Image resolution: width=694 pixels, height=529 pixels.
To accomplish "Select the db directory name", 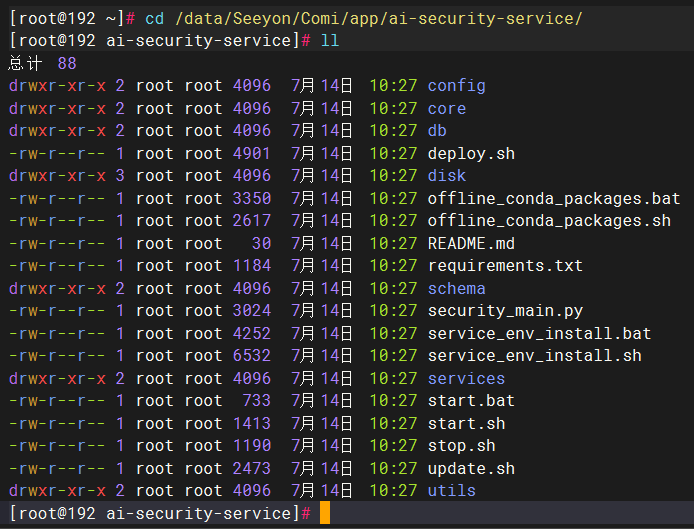I will click(x=439, y=131).
